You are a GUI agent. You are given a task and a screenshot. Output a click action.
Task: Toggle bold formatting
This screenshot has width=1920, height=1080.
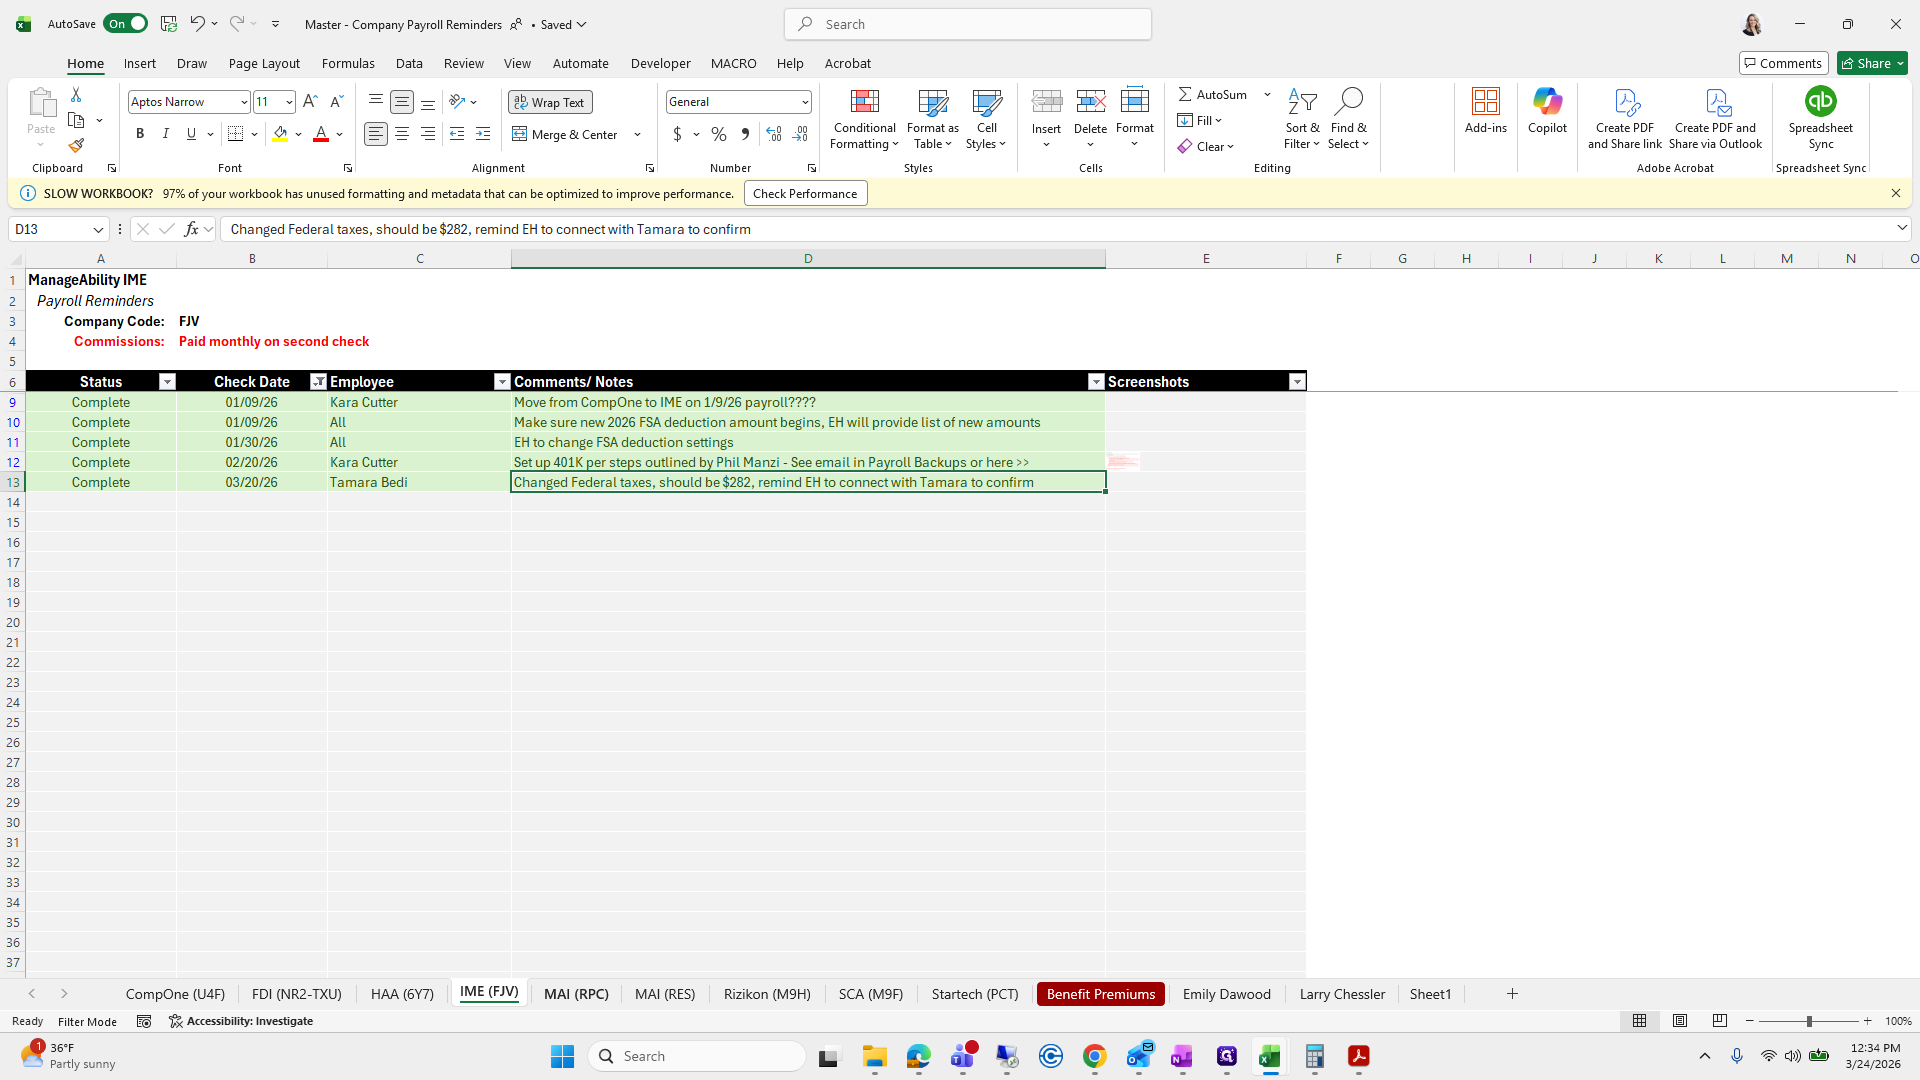pyautogui.click(x=140, y=134)
